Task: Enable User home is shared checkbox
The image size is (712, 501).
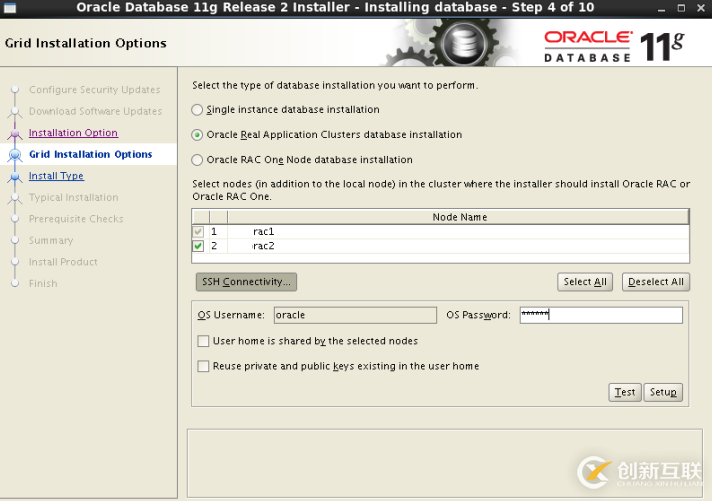Action: (203, 341)
